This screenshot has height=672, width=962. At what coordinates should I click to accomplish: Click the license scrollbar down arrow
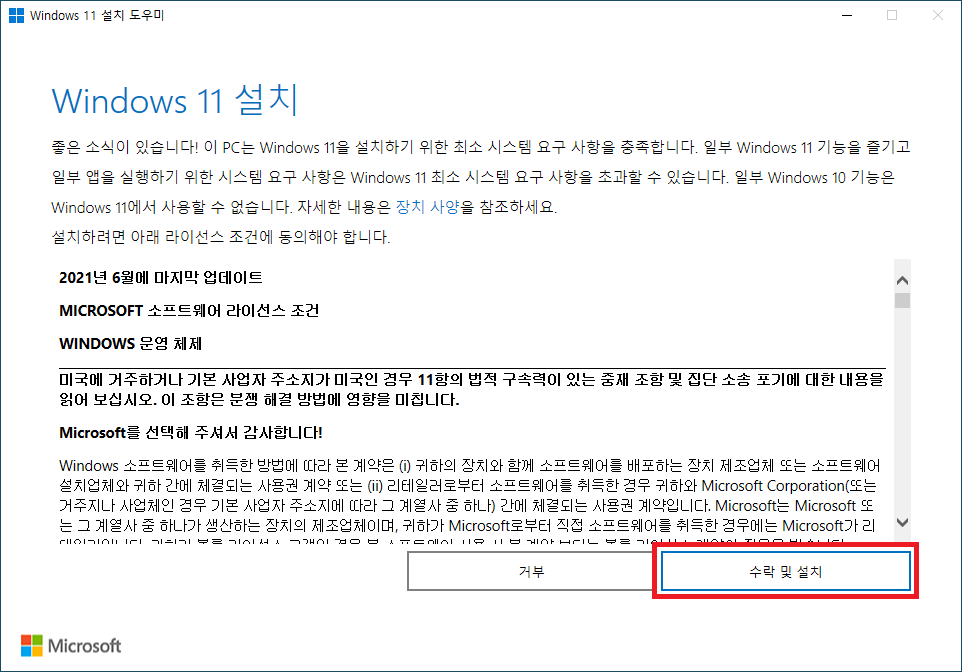pos(902,522)
